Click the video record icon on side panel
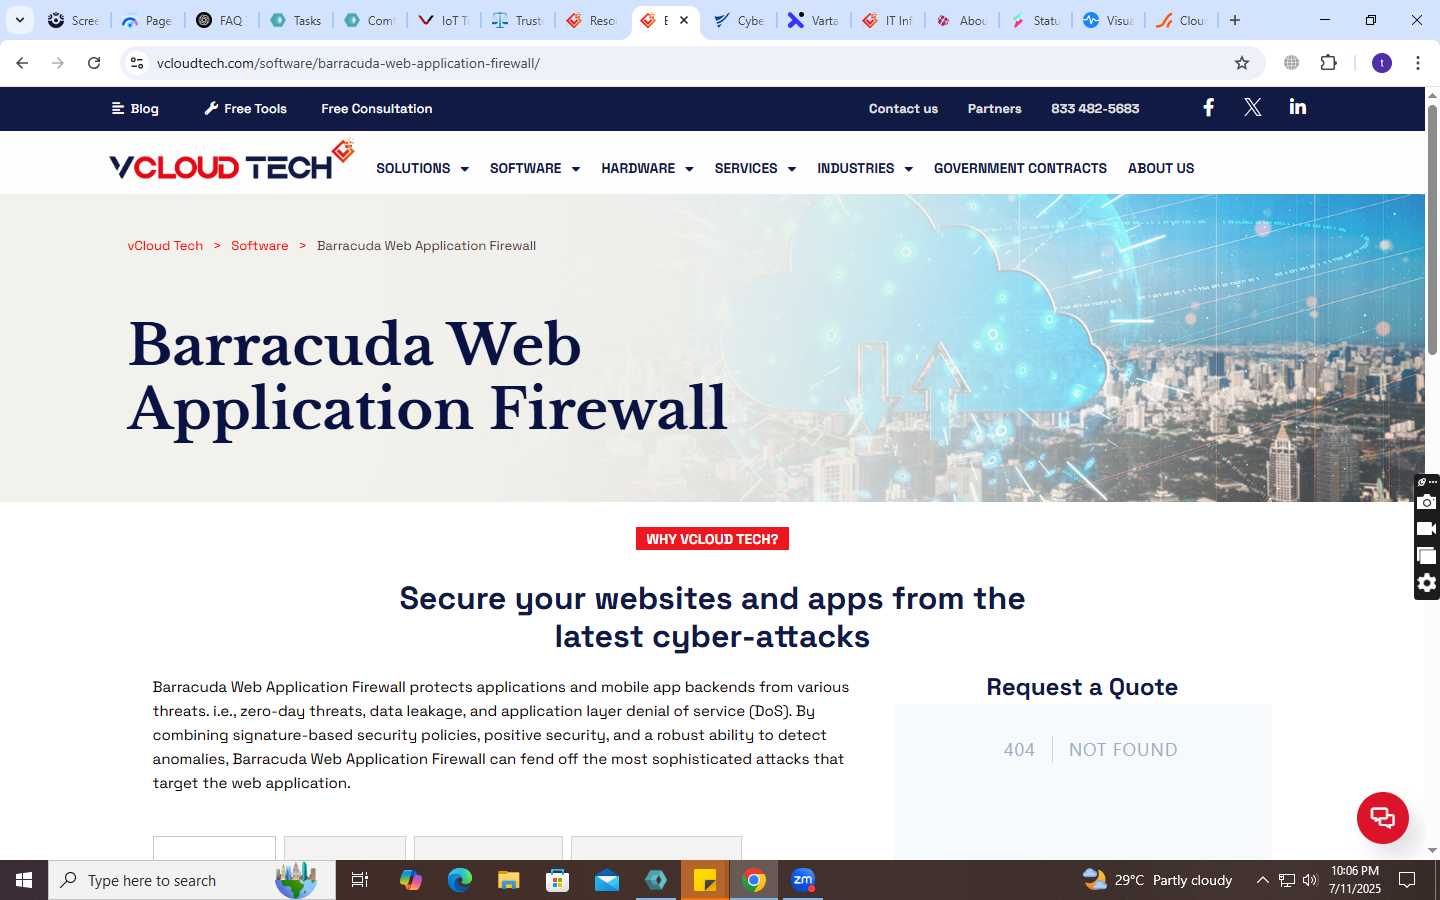This screenshot has height=900, width=1440. point(1427,529)
